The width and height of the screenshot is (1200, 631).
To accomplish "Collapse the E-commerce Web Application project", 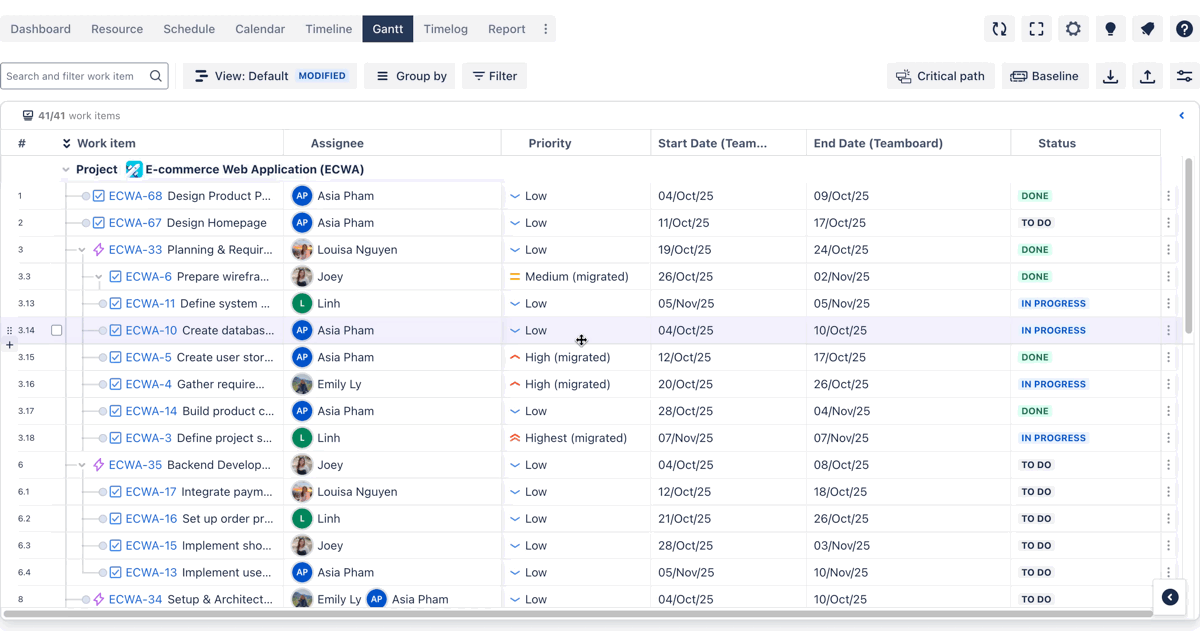I will click(66, 170).
